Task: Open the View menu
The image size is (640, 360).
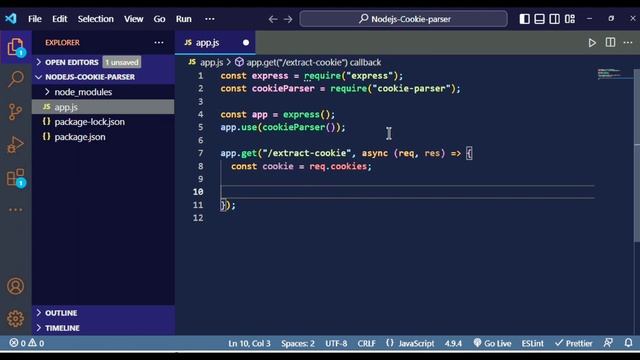Action: [x=133, y=19]
